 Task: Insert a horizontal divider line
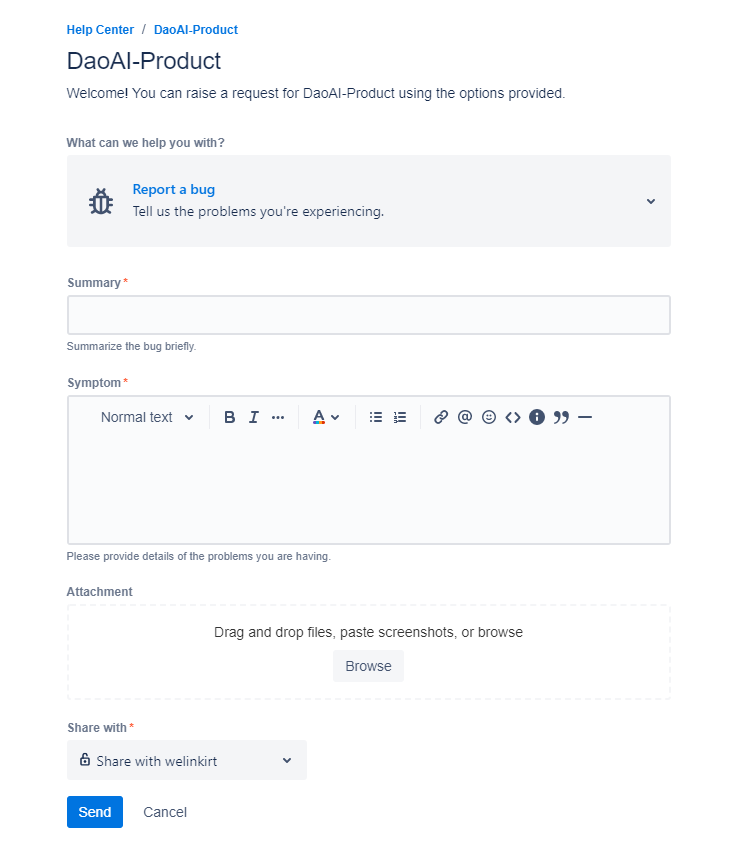tap(585, 417)
